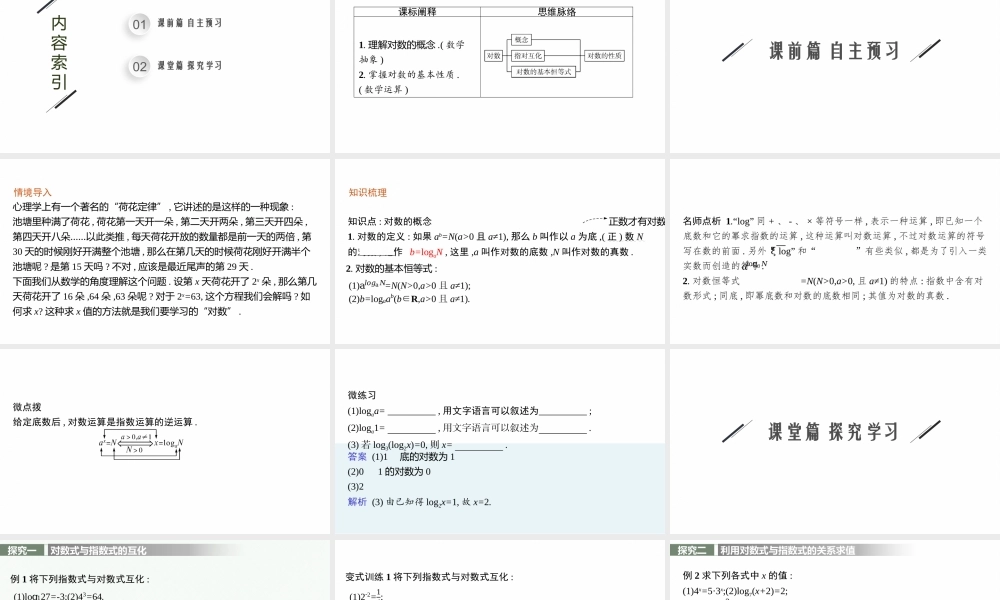
Task: Open the 内容索引 contents slide thumbnail
Action: [x=165, y=75]
